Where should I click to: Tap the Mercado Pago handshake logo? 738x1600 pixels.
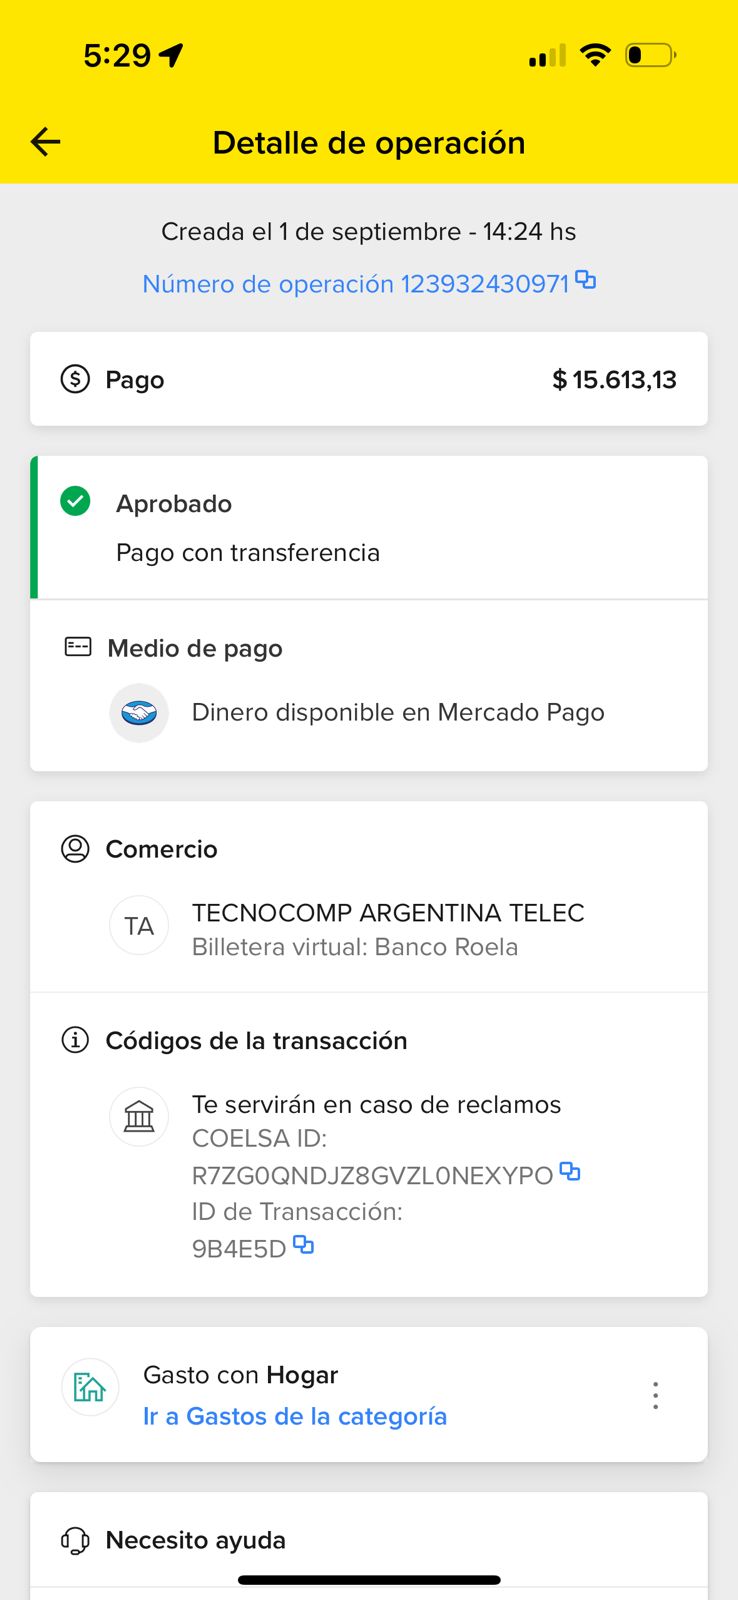tap(139, 713)
